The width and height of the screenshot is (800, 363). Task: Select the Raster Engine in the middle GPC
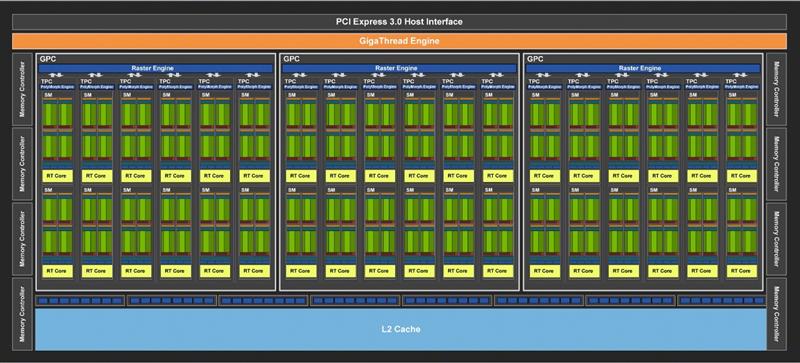pos(399,68)
